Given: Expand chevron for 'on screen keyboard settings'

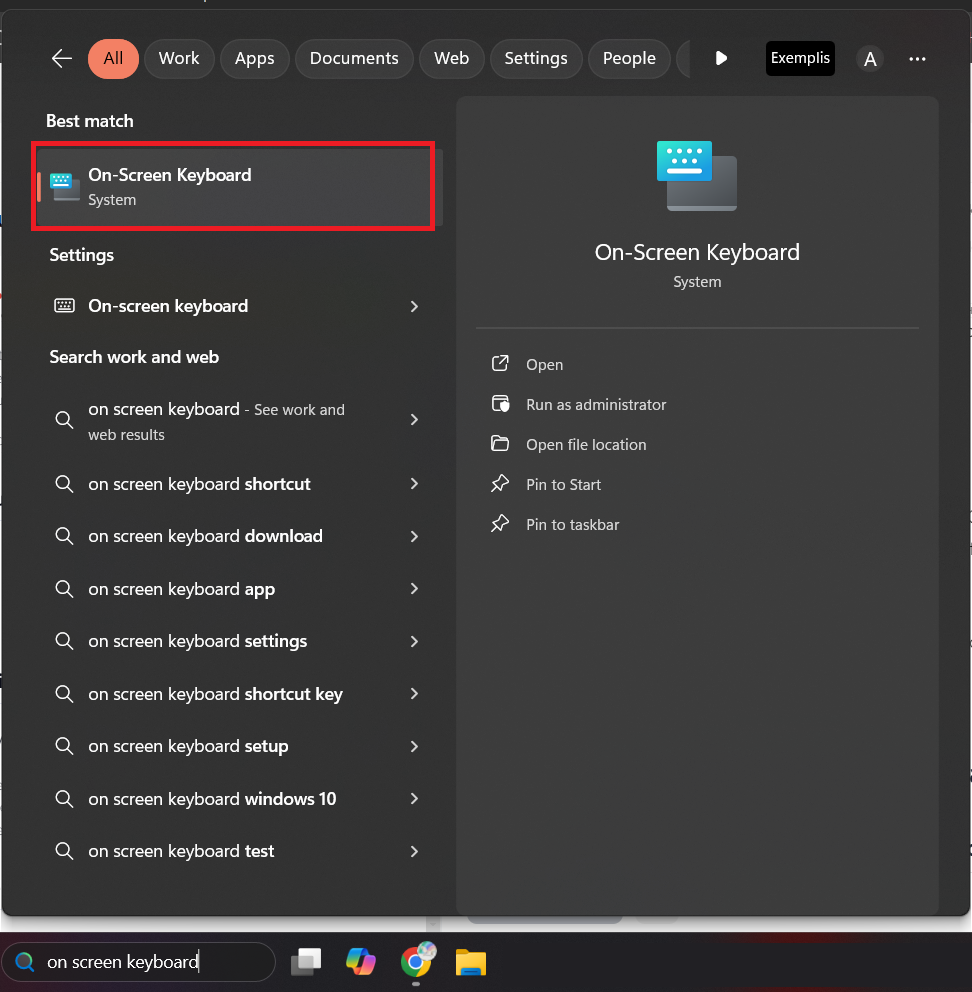Looking at the screenshot, I should [x=414, y=642].
